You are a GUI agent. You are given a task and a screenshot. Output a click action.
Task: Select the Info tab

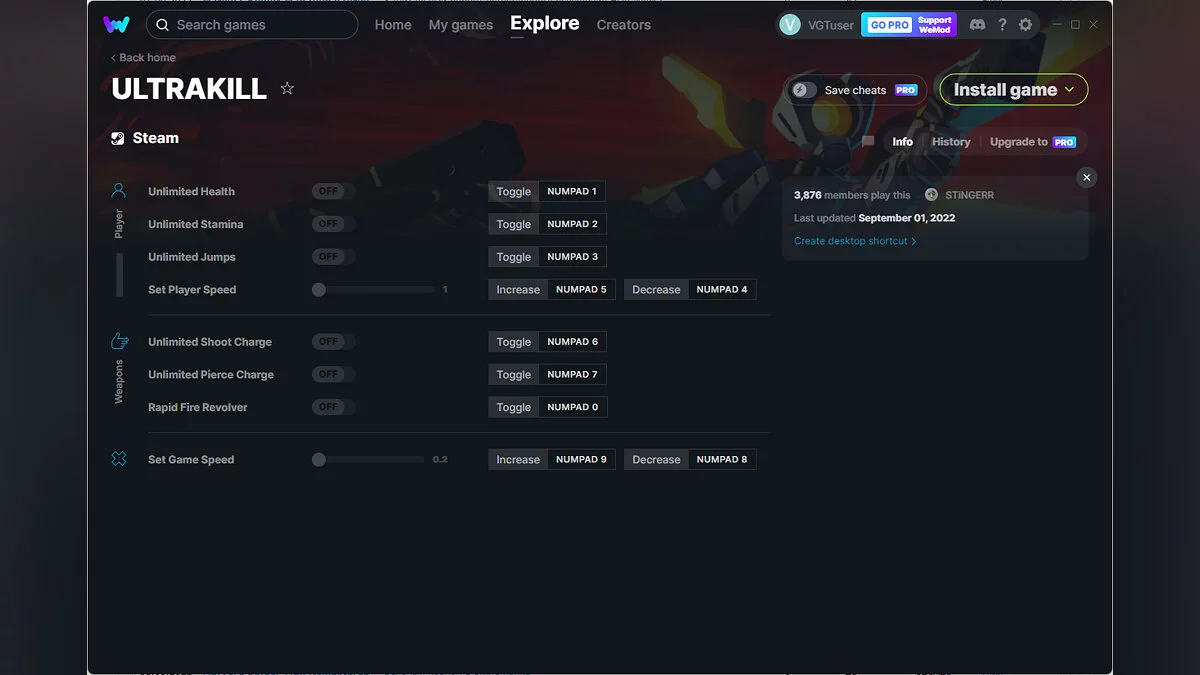tap(903, 142)
